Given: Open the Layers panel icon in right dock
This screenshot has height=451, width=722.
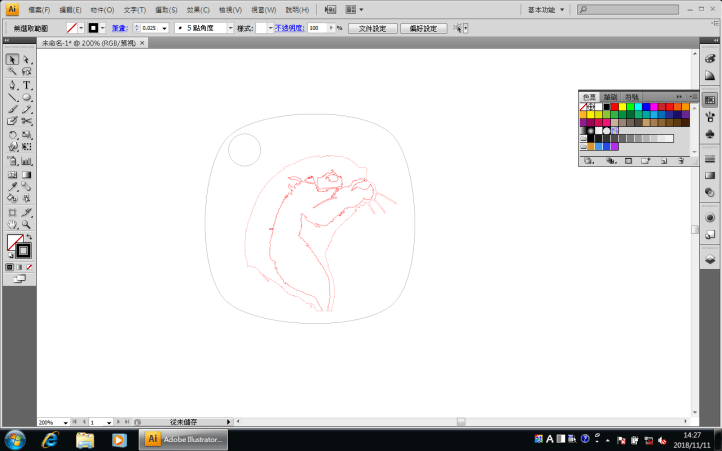Looking at the screenshot, I should pyautogui.click(x=710, y=258).
